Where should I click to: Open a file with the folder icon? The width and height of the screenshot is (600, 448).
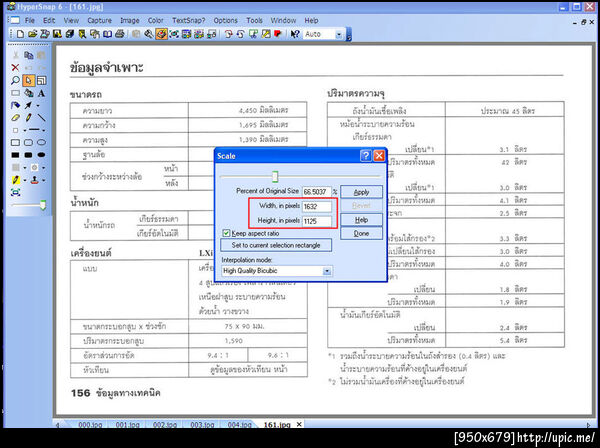click(33, 34)
